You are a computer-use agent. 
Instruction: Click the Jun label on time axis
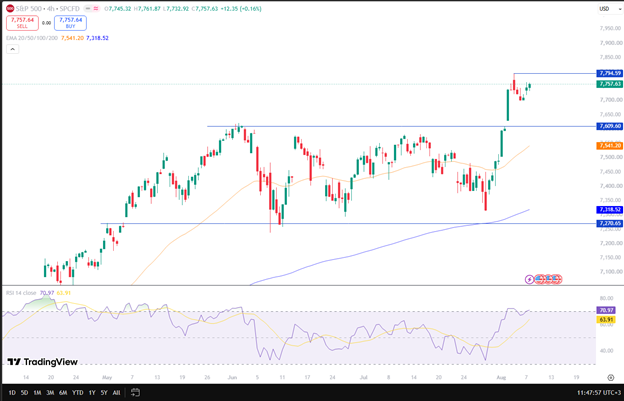[x=232, y=377]
